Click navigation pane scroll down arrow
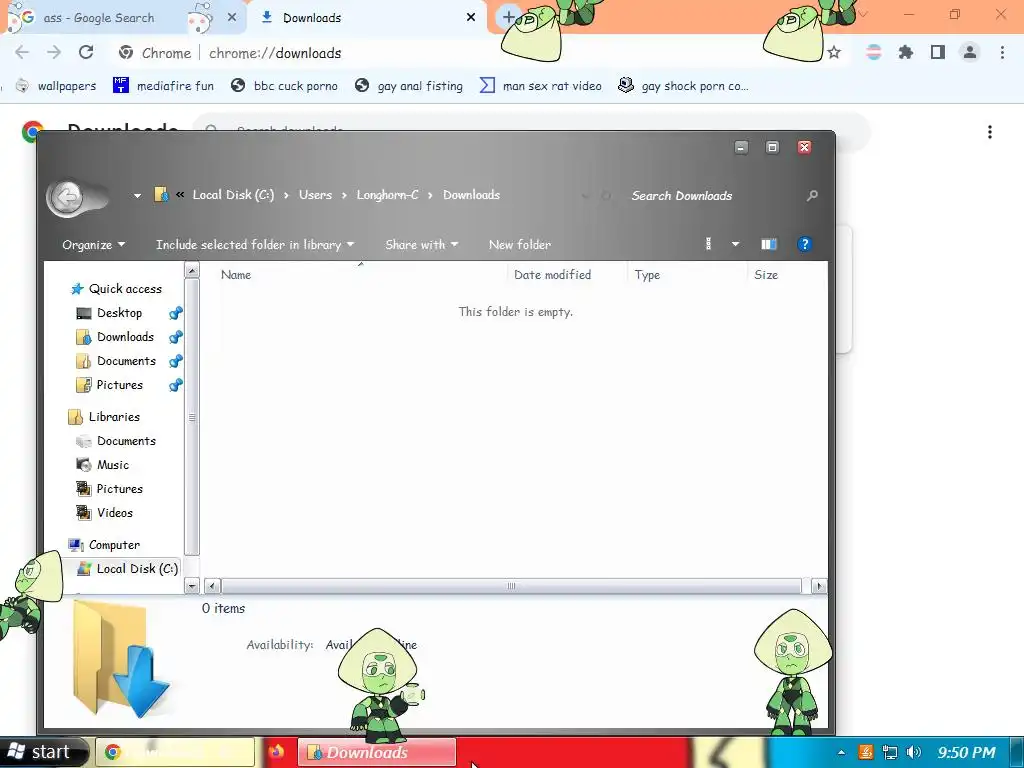This screenshot has height=768, width=1024. 191,586
